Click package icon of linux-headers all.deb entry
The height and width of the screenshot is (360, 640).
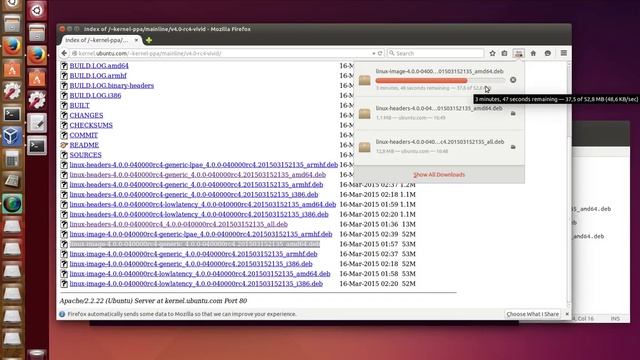click(364, 147)
